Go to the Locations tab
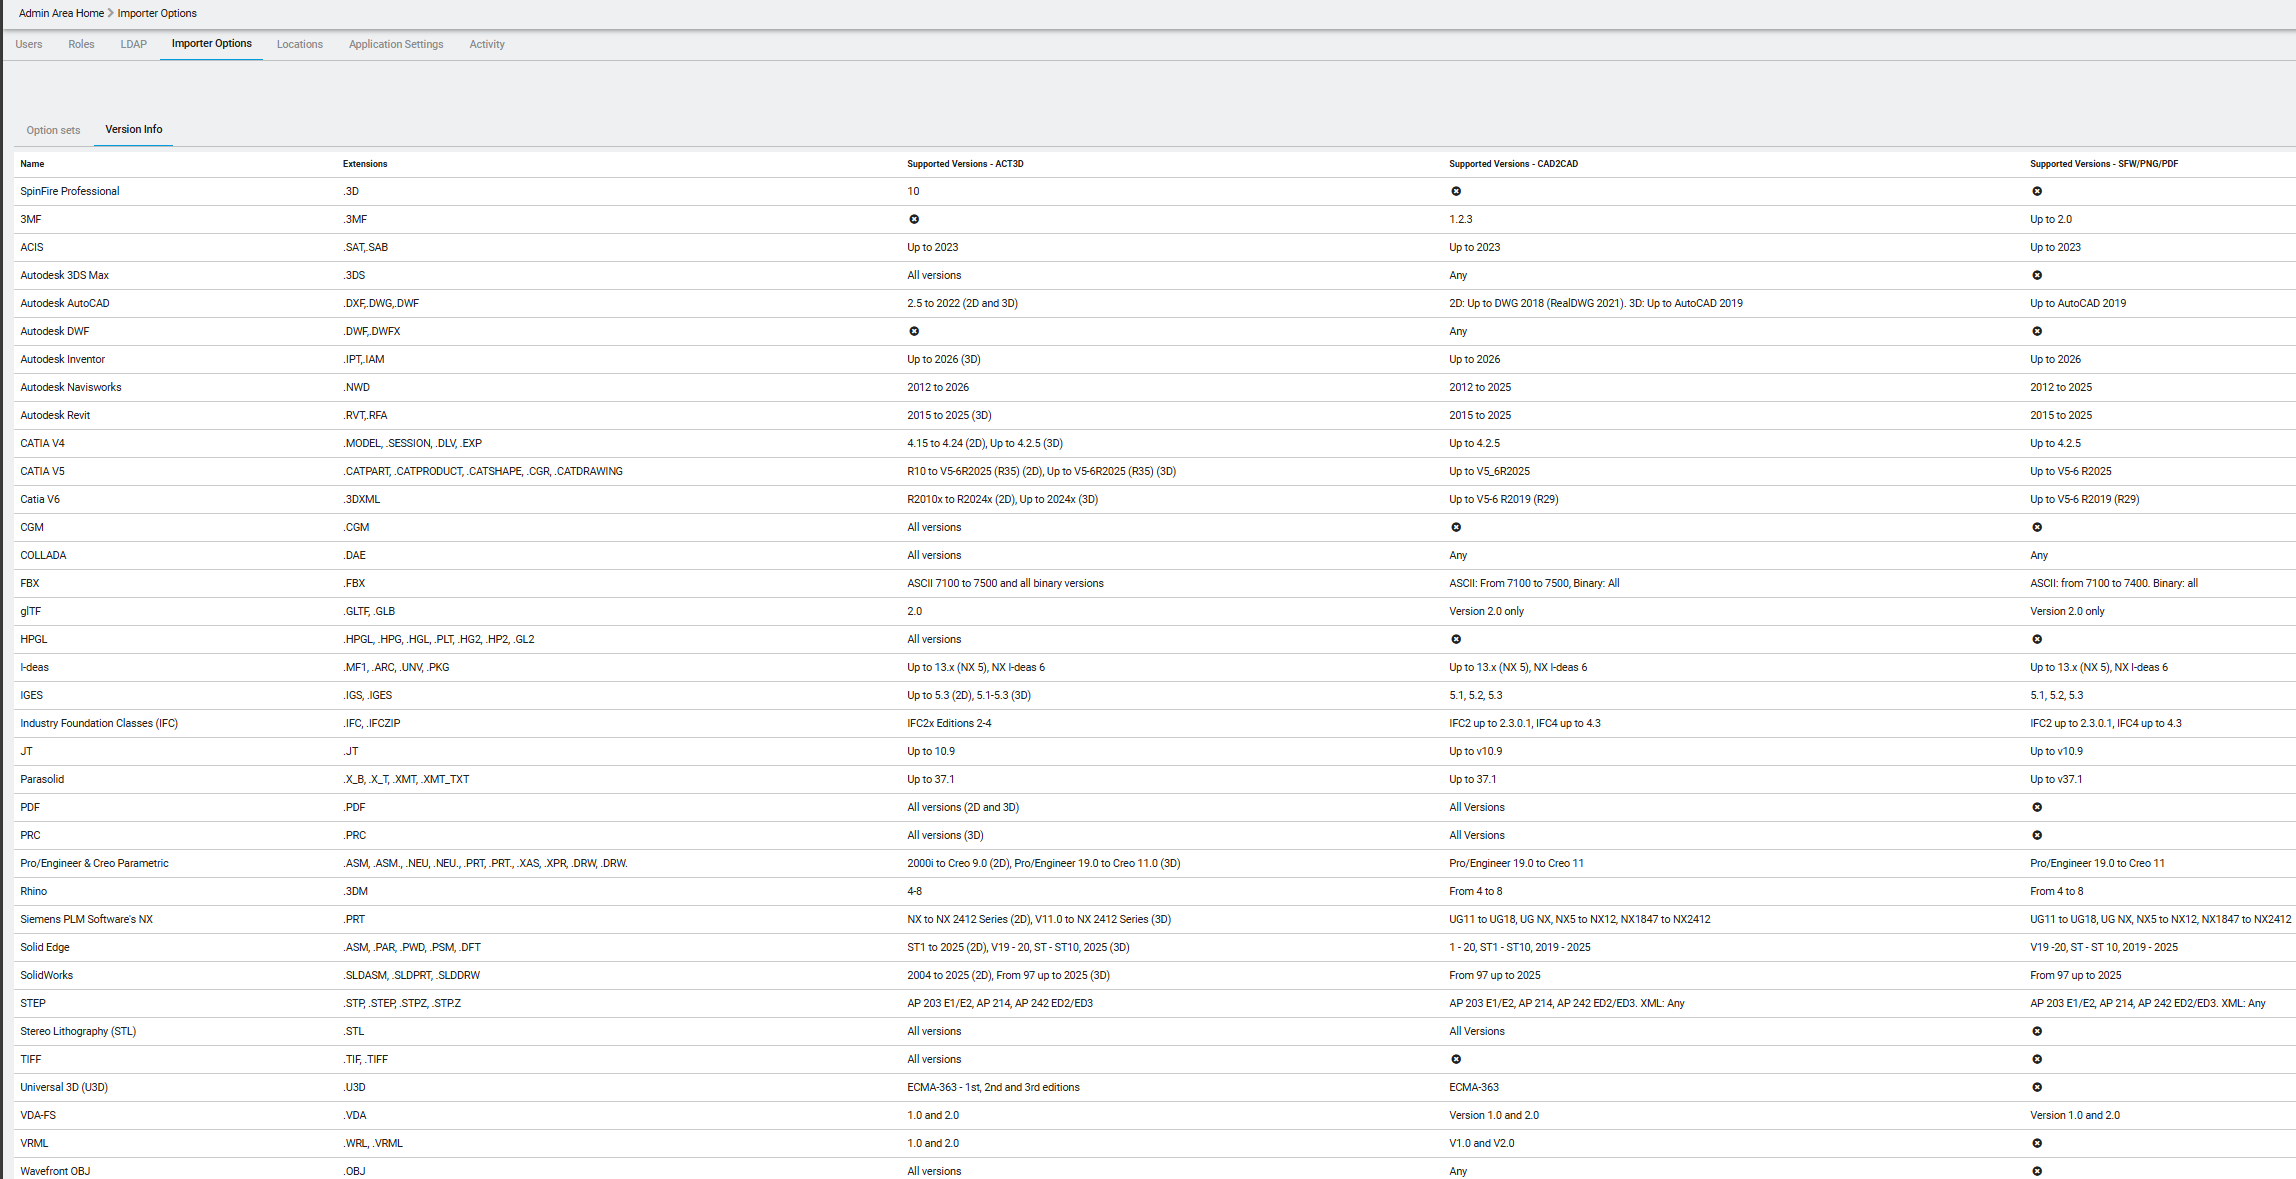2296x1179 pixels. coord(299,44)
